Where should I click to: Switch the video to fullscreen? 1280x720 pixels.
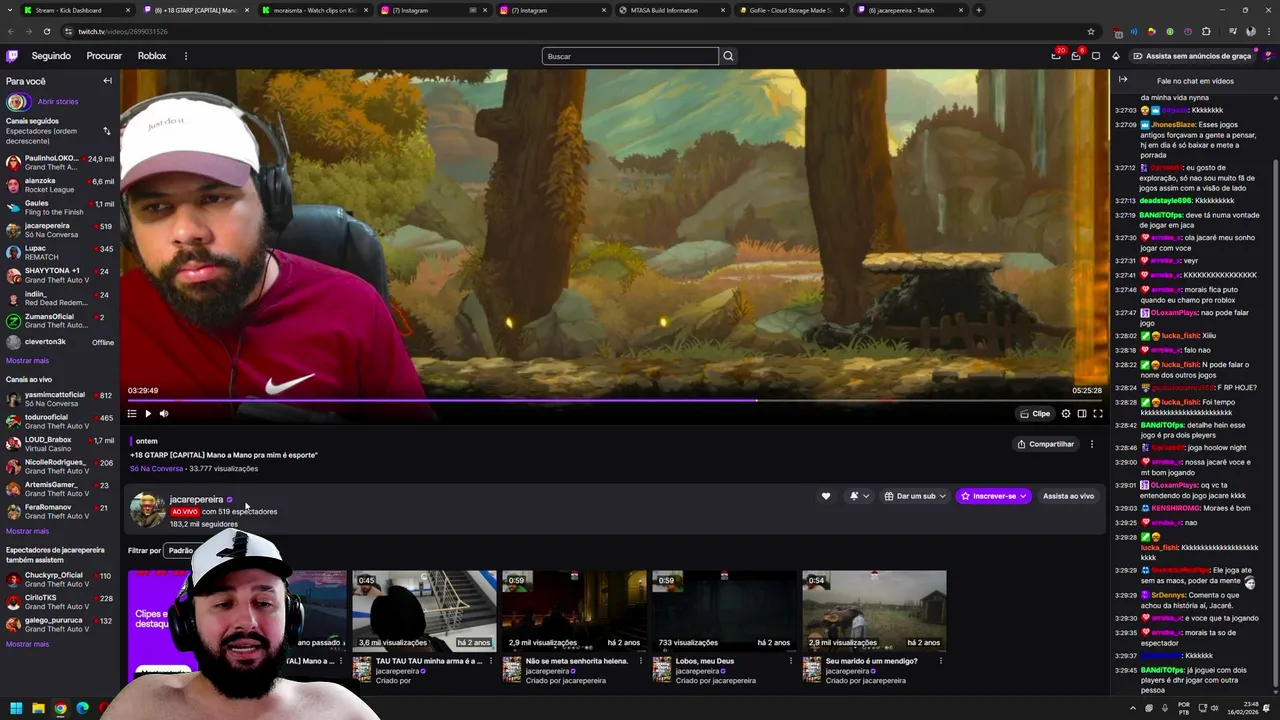coord(1098,413)
